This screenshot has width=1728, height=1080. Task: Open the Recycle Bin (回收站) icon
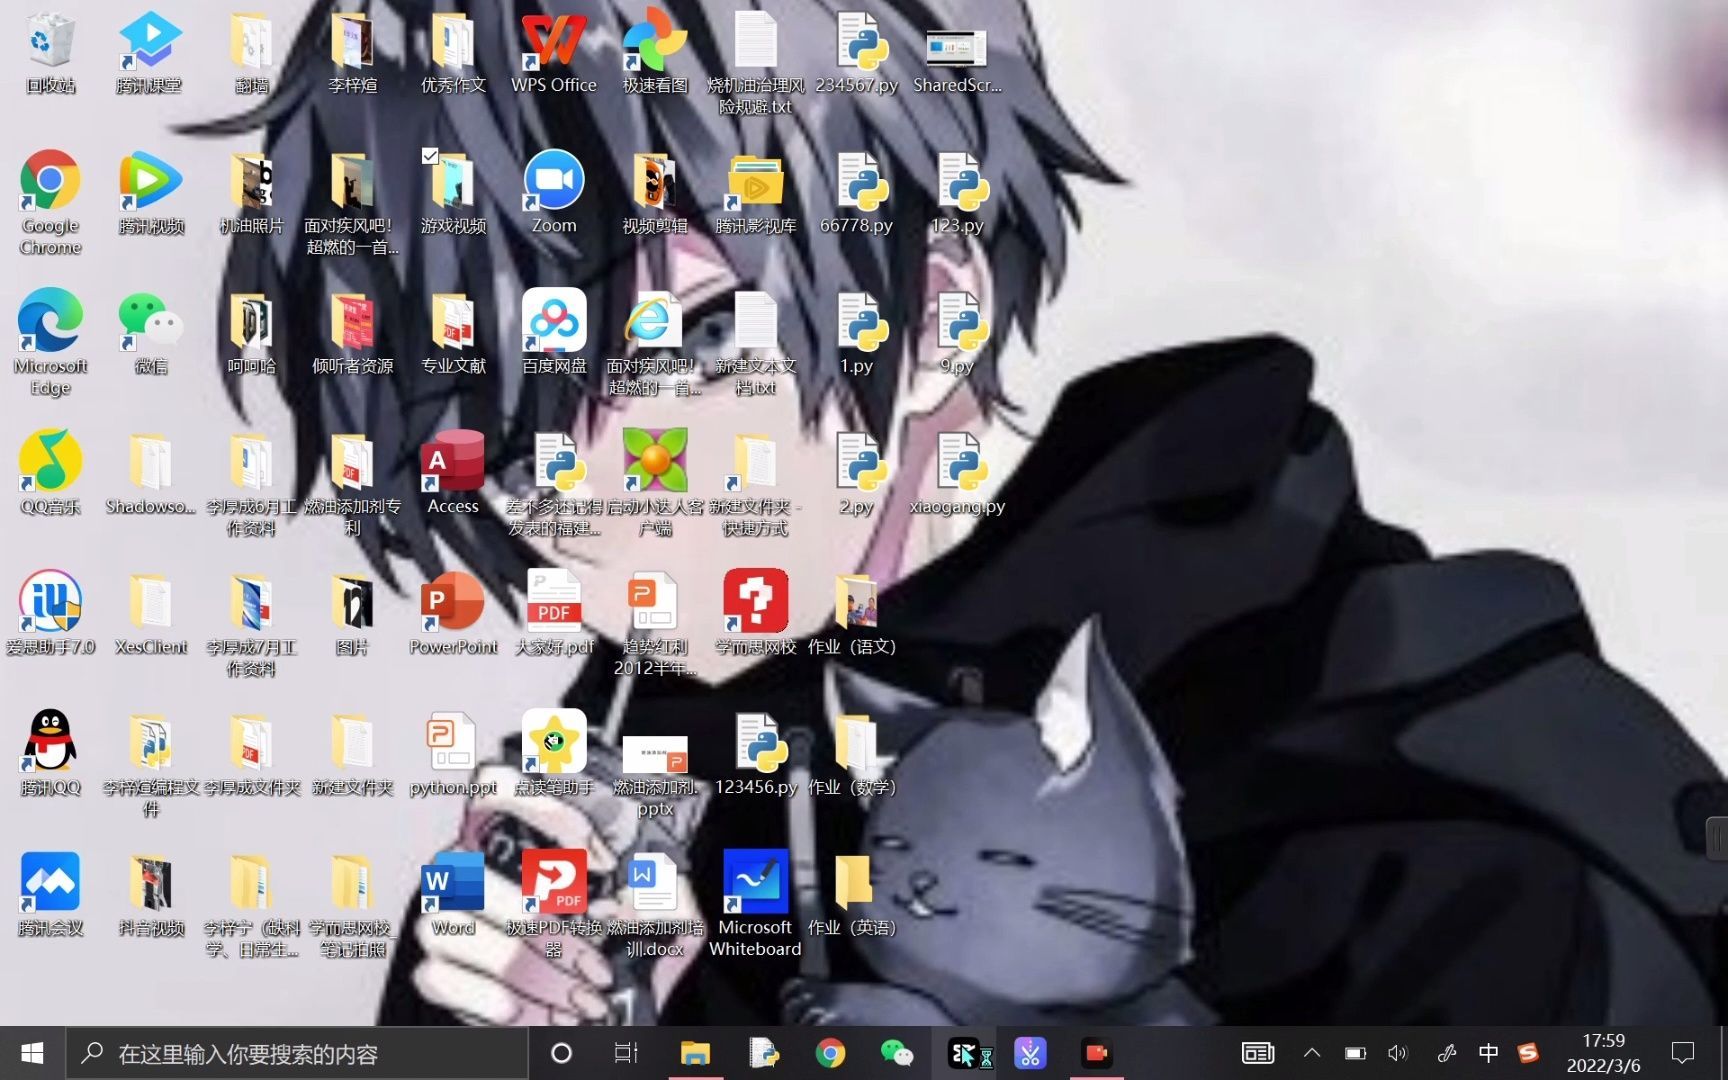coord(50,52)
